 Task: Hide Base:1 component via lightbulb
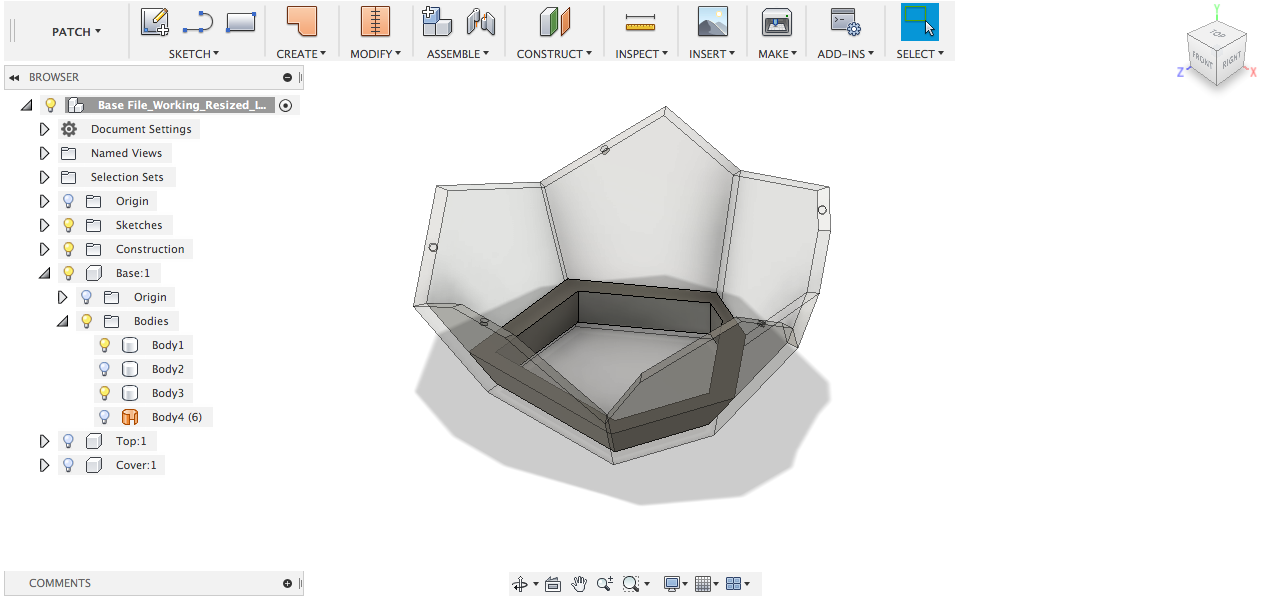pyautogui.click(x=68, y=273)
